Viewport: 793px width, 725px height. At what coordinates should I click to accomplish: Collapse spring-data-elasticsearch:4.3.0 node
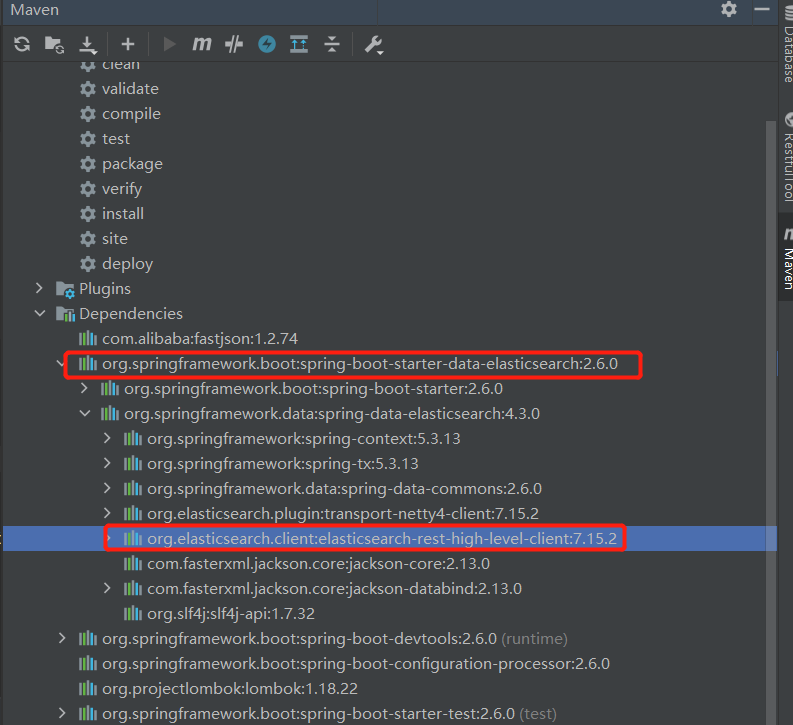coord(85,414)
